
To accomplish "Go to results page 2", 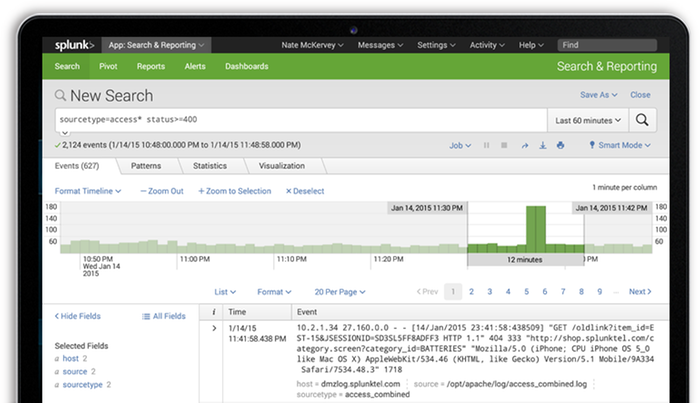I will pos(471,291).
